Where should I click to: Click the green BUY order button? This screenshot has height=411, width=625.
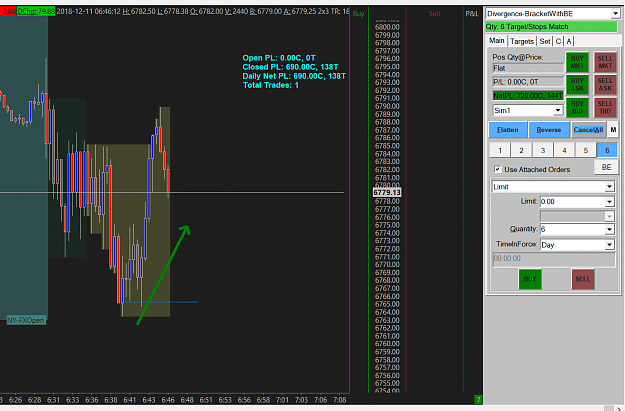tap(530, 279)
